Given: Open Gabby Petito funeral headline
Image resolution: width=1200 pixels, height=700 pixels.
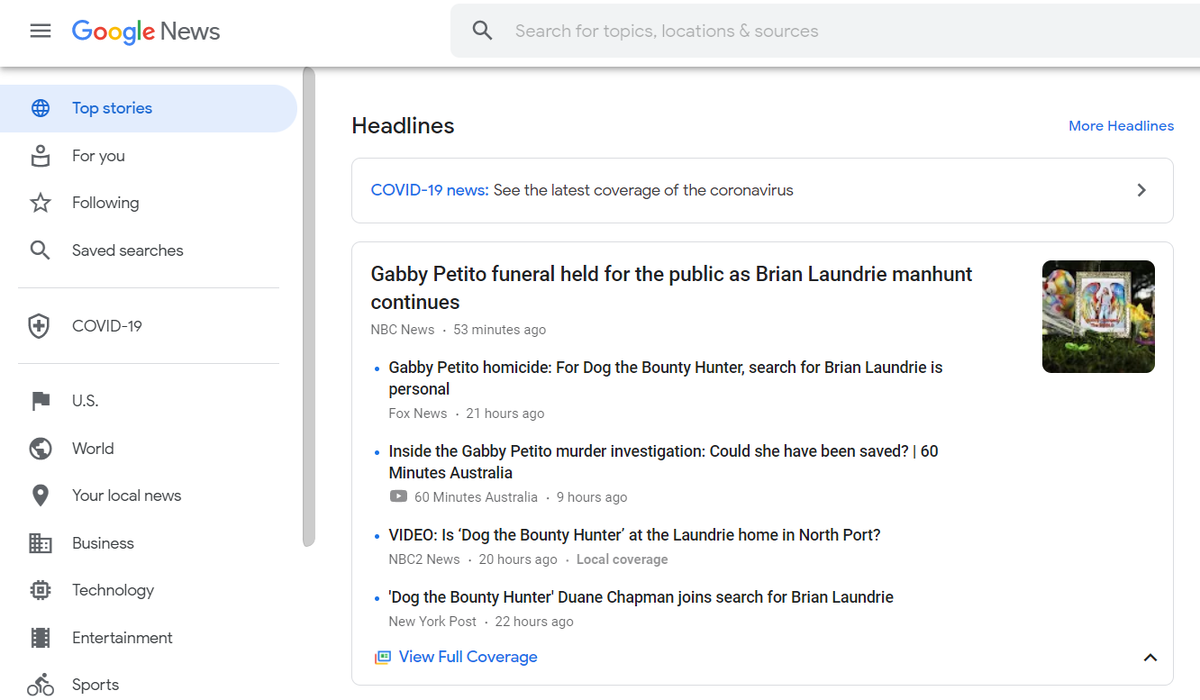Looking at the screenshot, I should [x=671, y=288].
